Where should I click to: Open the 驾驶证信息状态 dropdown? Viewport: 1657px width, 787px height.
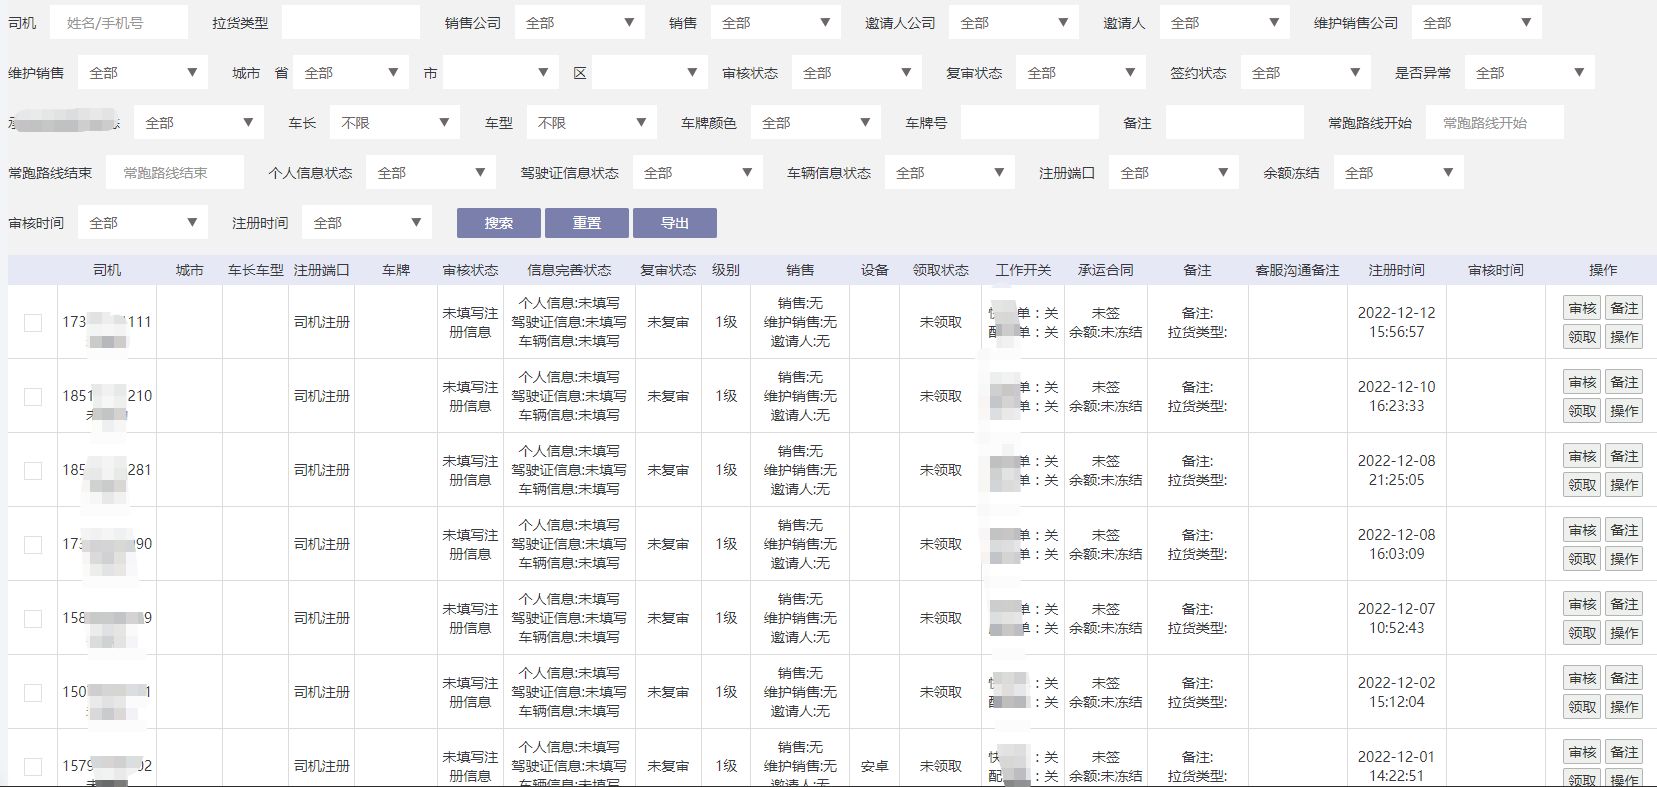click(698, 172)
